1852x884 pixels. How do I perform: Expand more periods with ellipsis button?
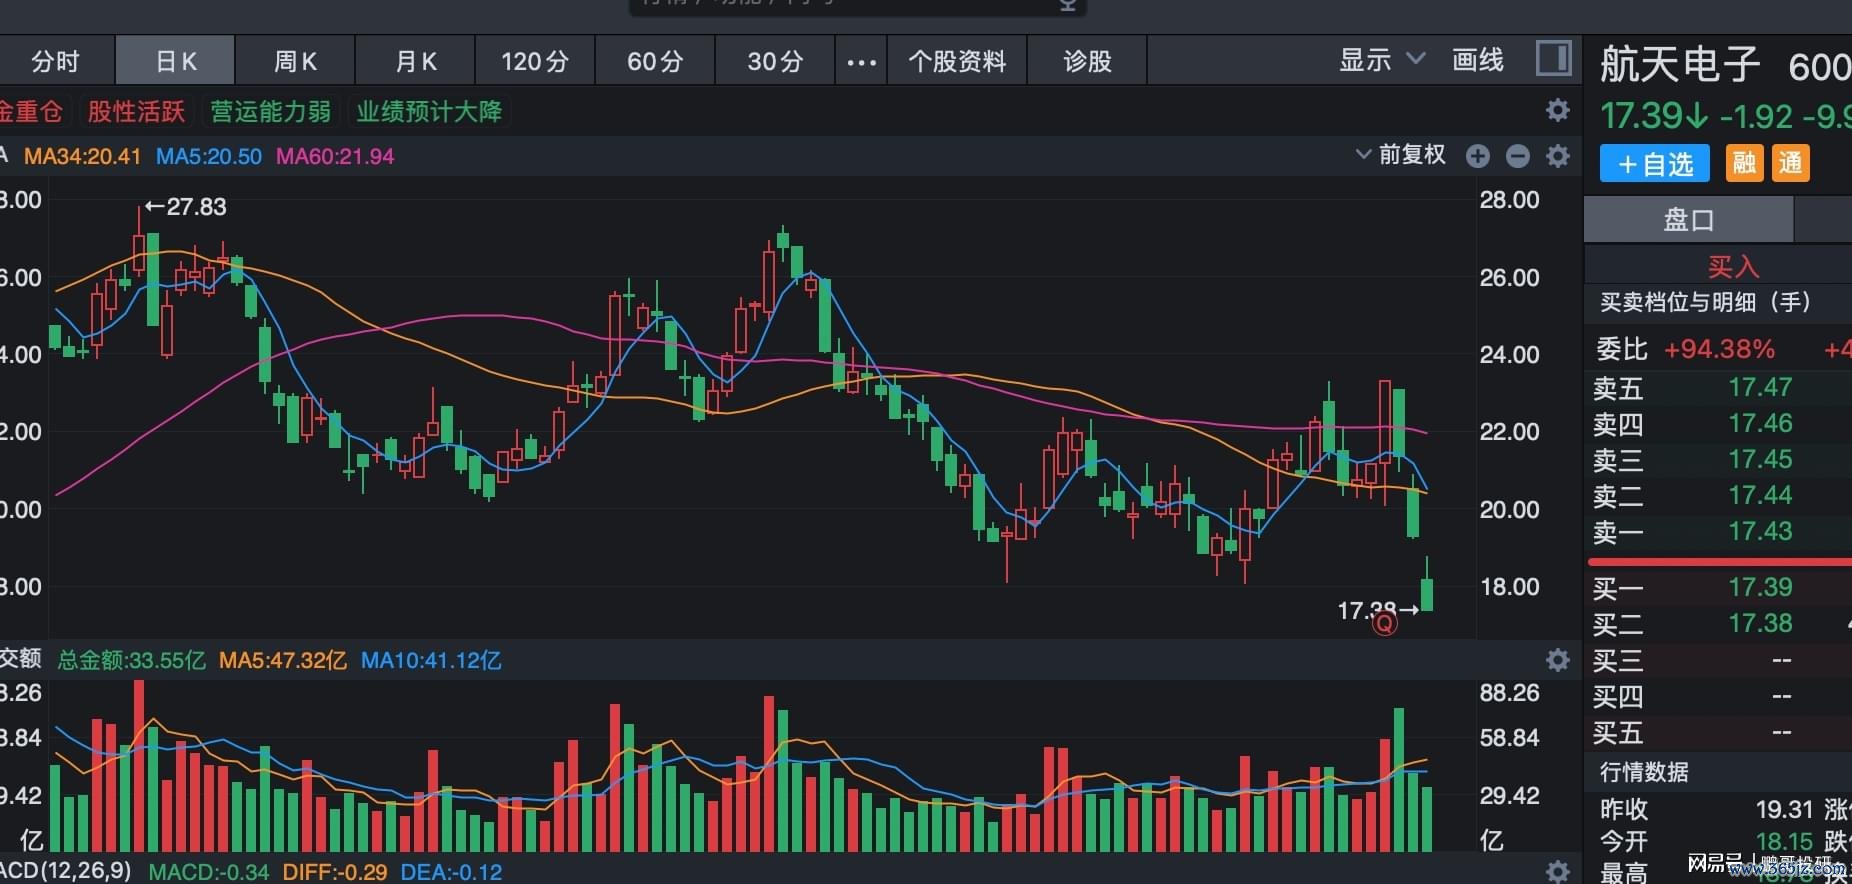click(x=861, y=61)
